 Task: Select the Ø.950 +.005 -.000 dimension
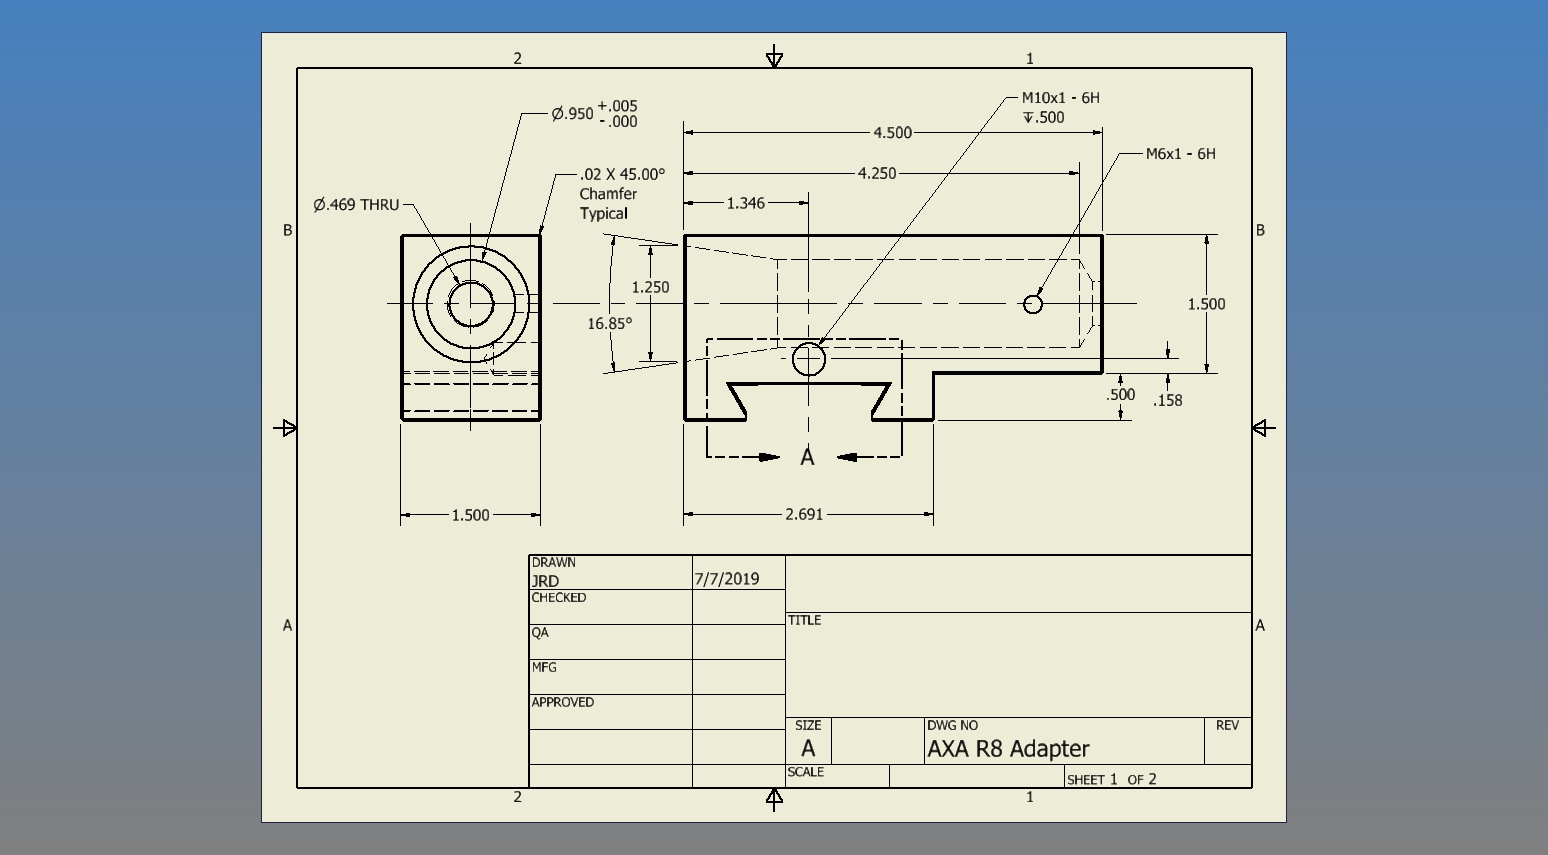coord(595,114)
